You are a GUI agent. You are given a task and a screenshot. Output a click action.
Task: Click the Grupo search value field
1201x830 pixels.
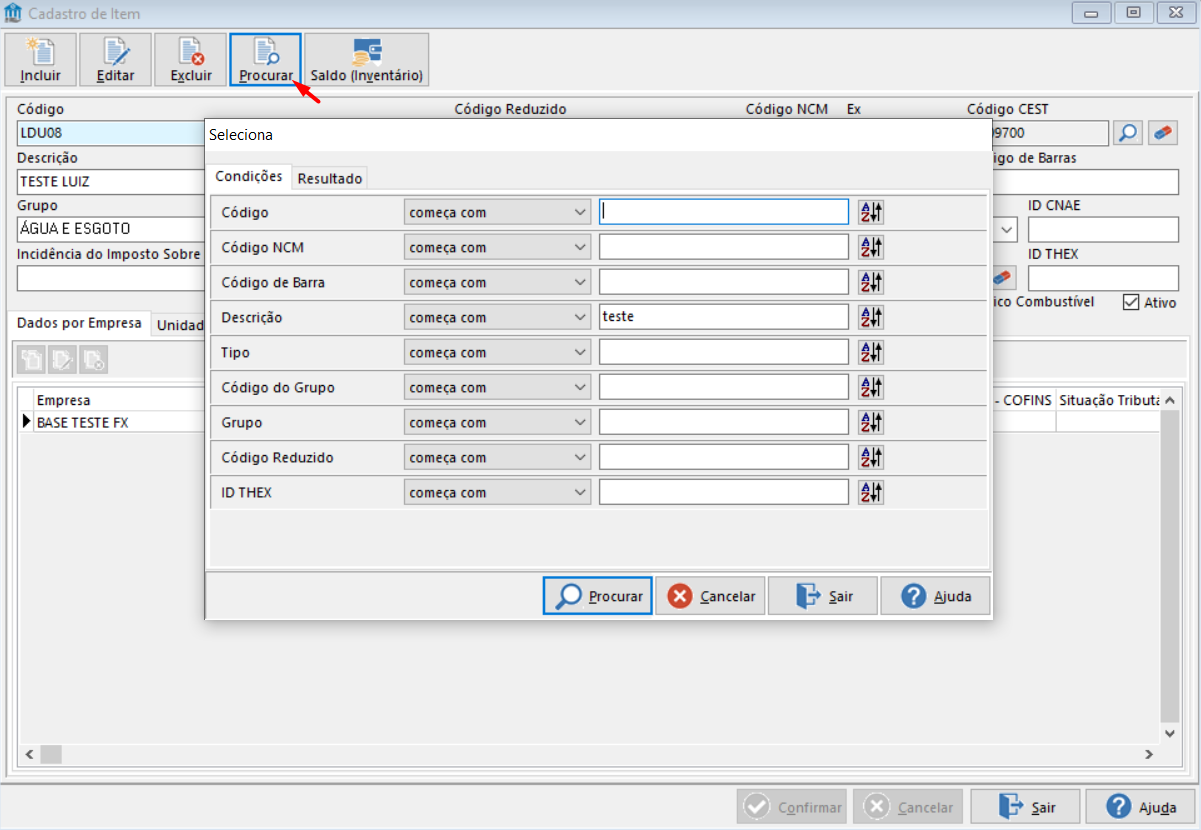724,422
